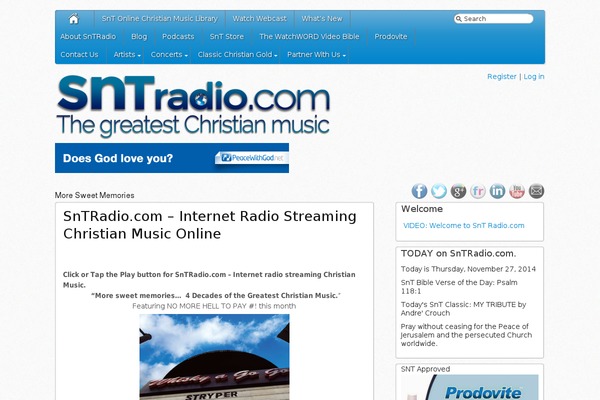Go to About SnTRadio page
The width and height of the screenshot is (600, 400).
click(88, 37)
